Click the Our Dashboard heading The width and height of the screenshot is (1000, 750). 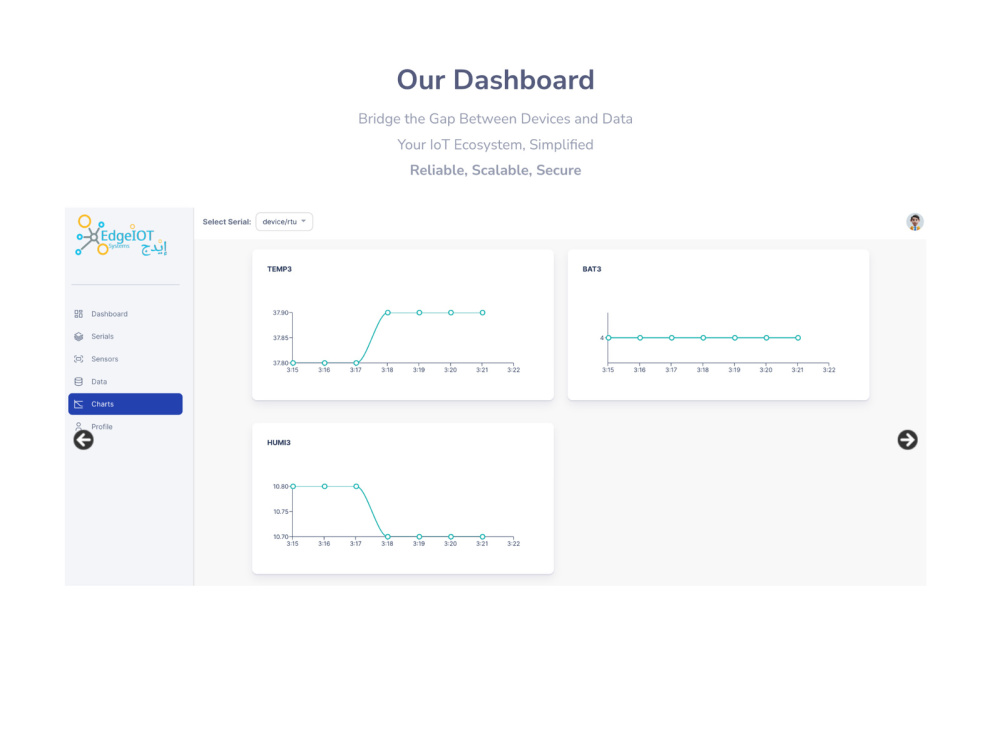496,80
